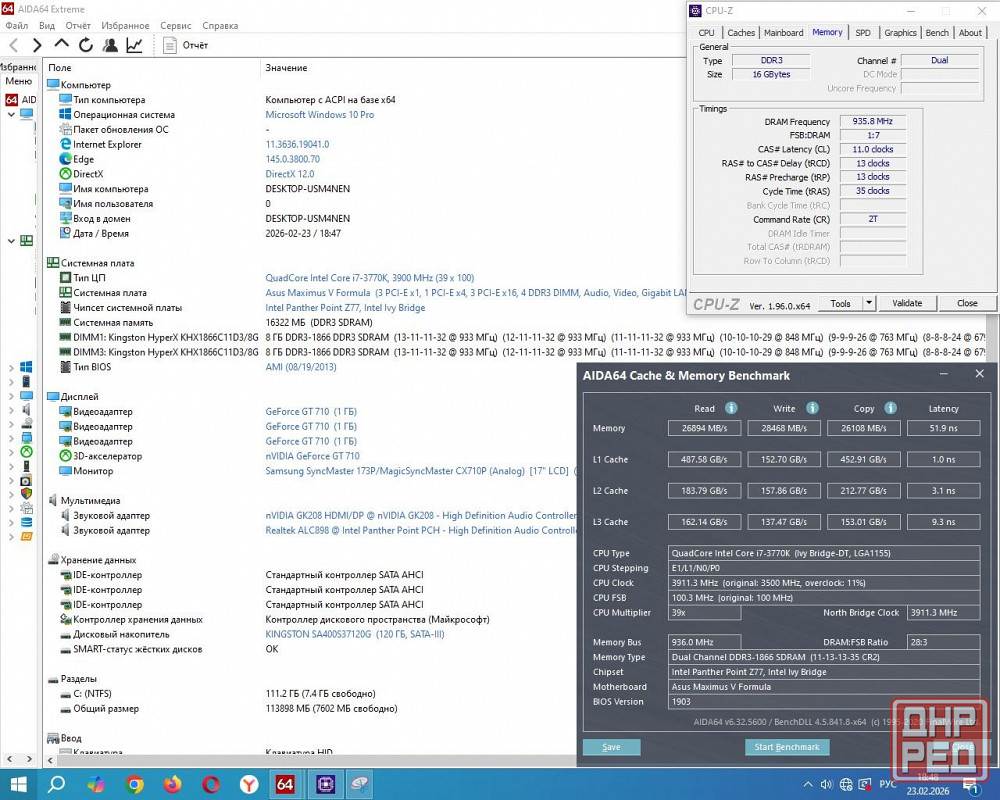This screenshot has height=800, width=1000.
Task: Click the user silhouette toolbar icon
Action: (110, 45)
